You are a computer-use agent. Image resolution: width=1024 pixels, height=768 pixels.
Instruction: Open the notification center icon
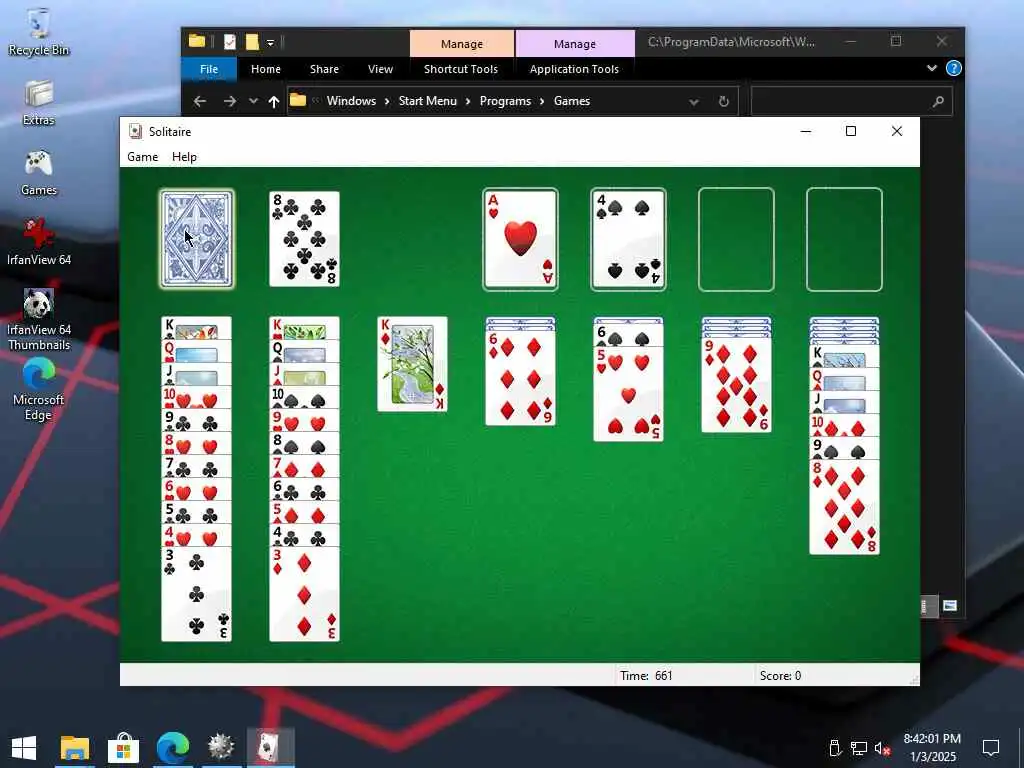click(x=991, y=748)
